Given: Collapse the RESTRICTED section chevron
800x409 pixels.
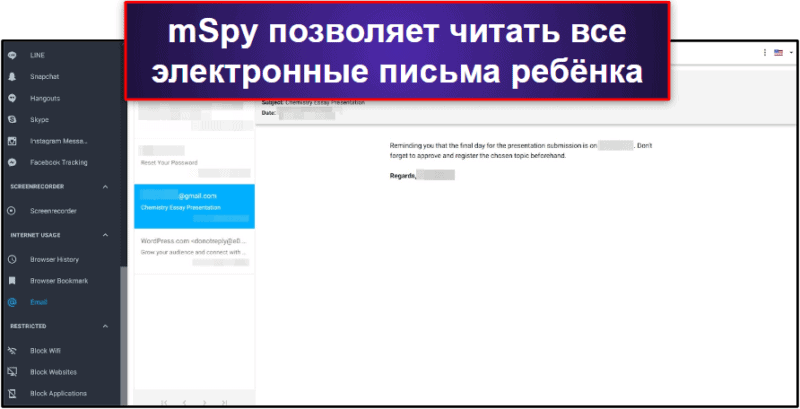Looking at the screenshot, I should click(105, 326).
